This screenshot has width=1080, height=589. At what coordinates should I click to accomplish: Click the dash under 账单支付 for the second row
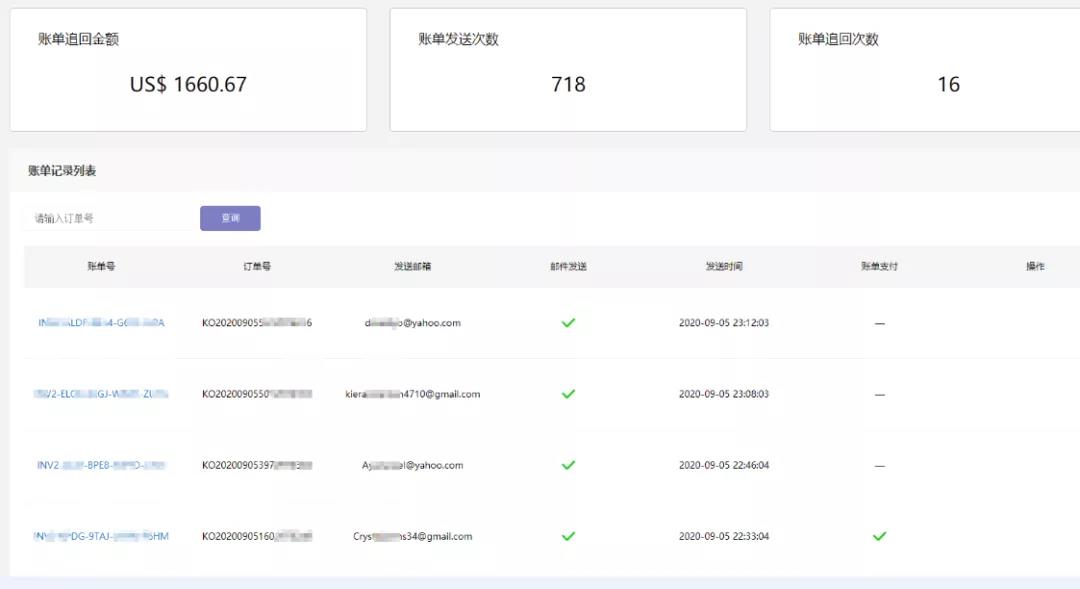(x=879, y=394)
